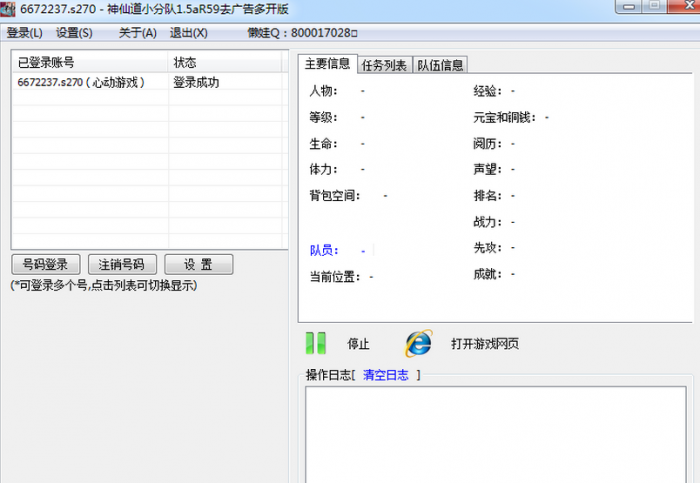Open the 关于(A) menu
Screen dimensions: 700x483
click(137, 32)
